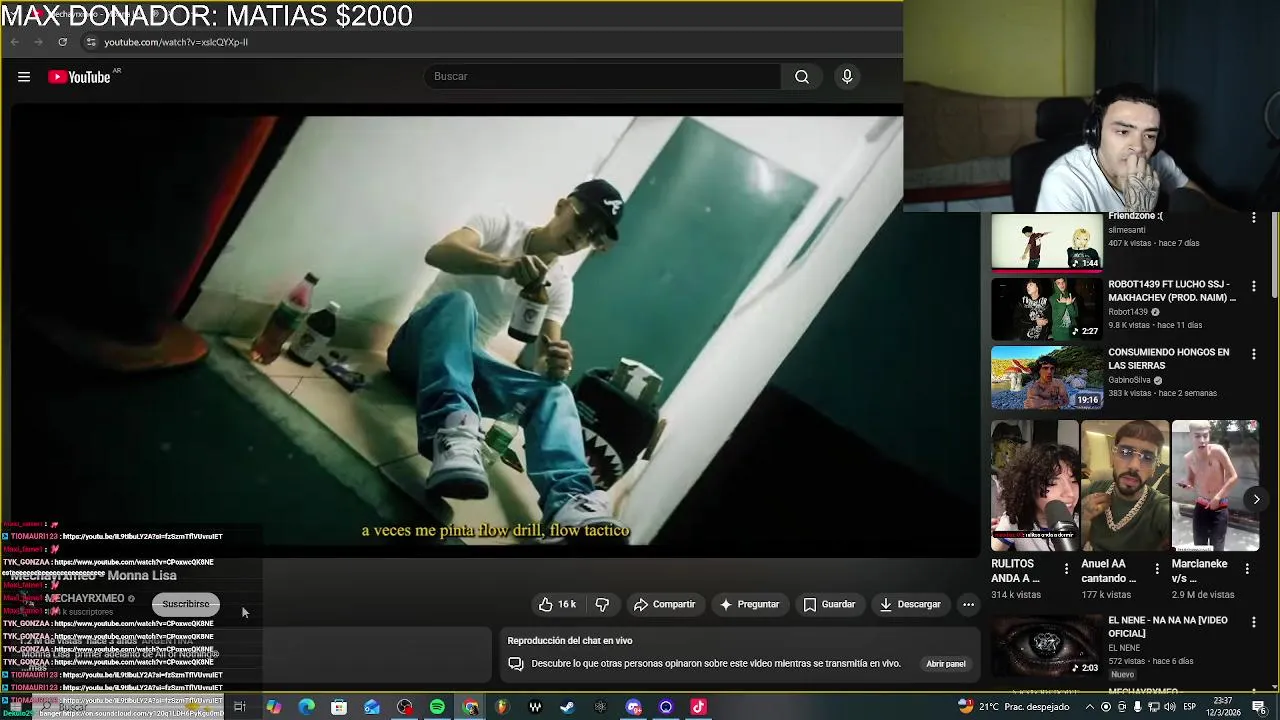Launch Microsoft Edge from taskbar
The height and width of the screenshot is (720, 1280).
click(306, 707)
